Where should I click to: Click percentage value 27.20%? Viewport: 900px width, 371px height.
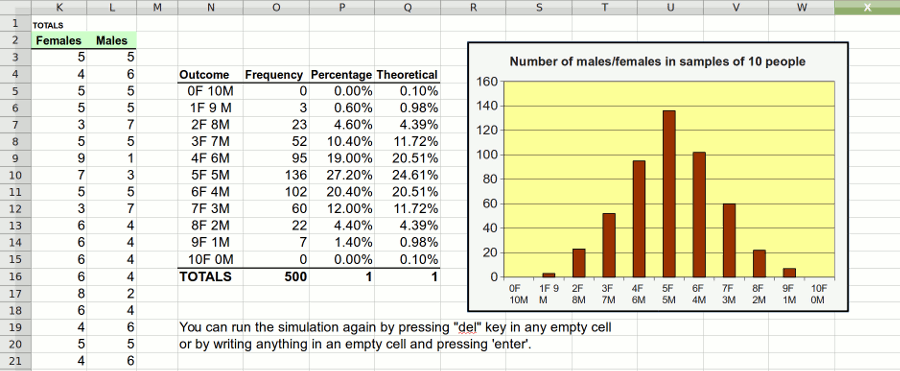point(349,174)
